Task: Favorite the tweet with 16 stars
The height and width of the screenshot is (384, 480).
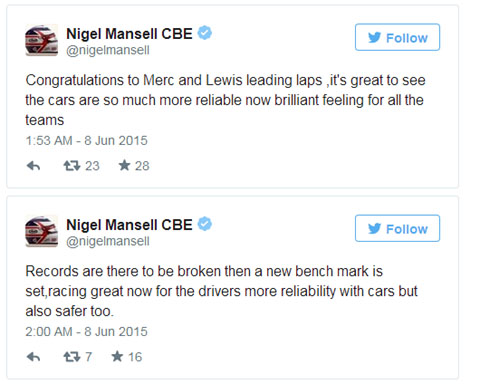Action: (x=117, y=357)
